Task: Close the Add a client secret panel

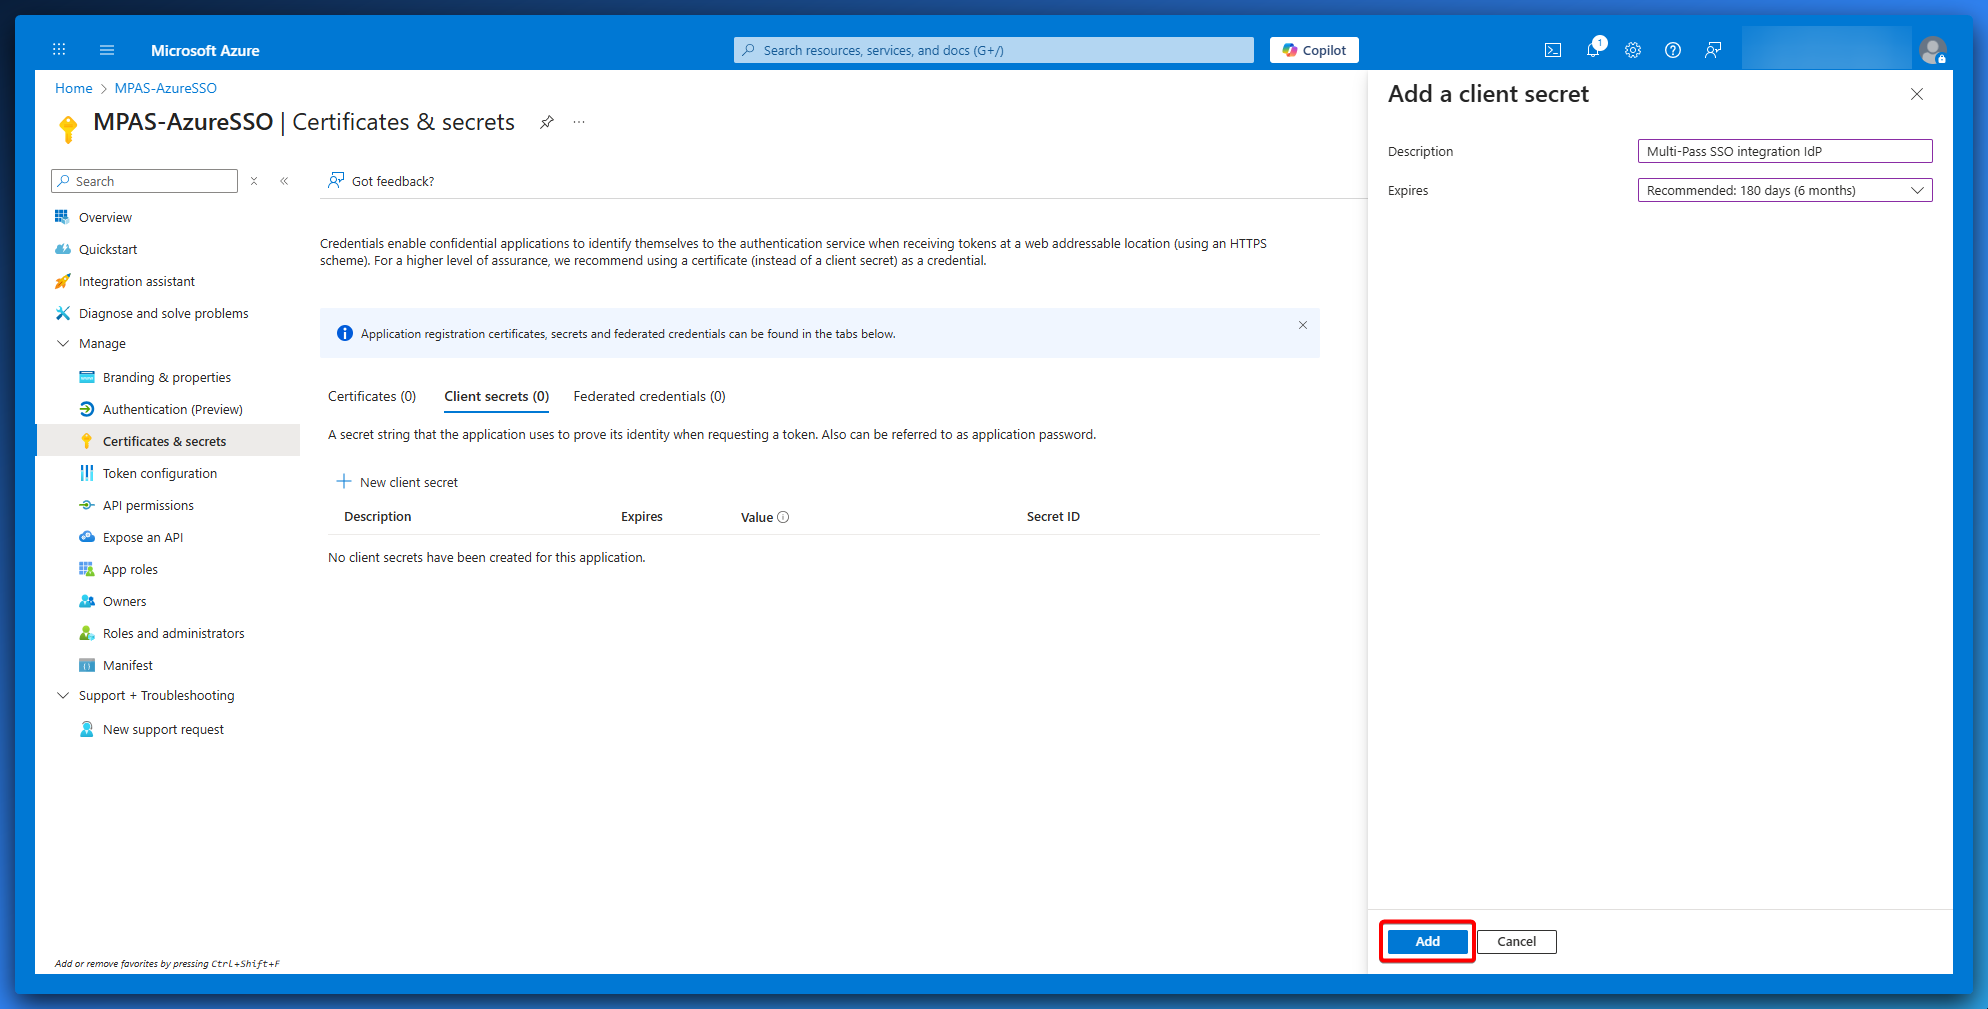Action: click(x=1917, y=94)
